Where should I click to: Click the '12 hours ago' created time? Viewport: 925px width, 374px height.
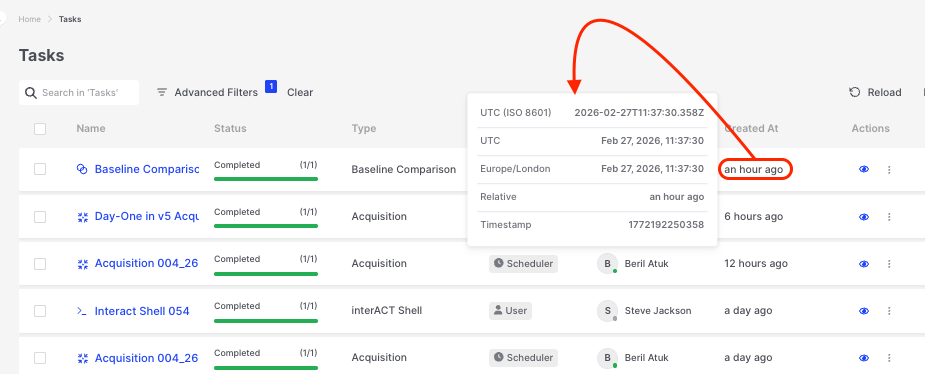pyautogui.click(x=756, y=264)
